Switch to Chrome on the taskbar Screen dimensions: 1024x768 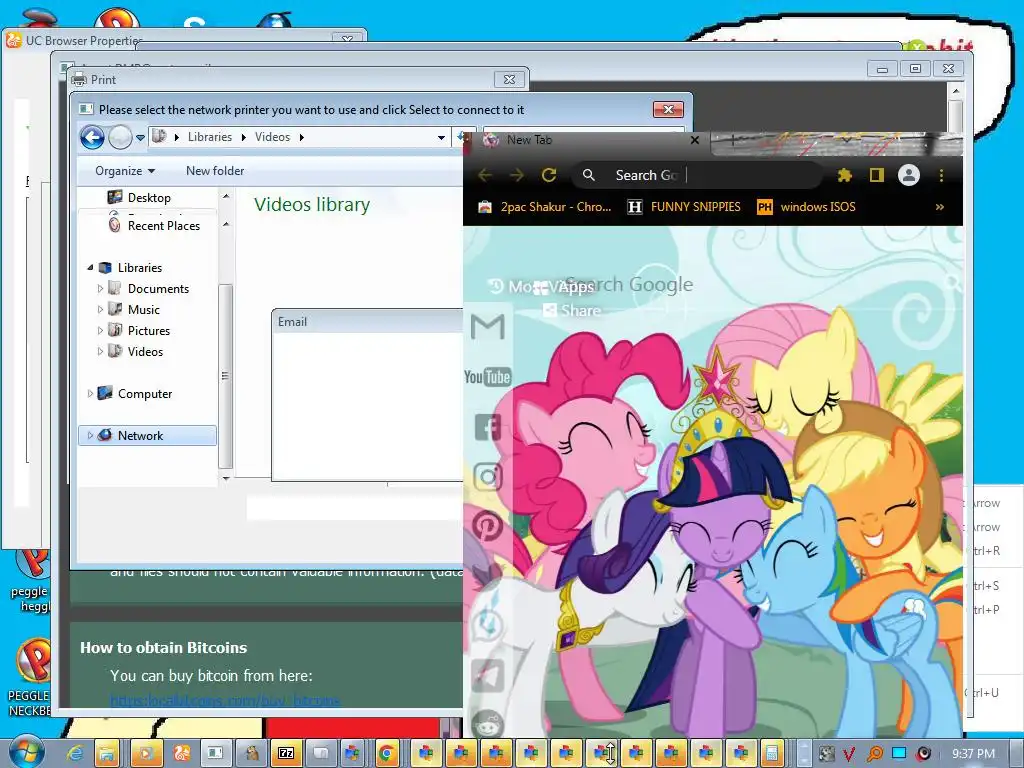tap(386, 754)
